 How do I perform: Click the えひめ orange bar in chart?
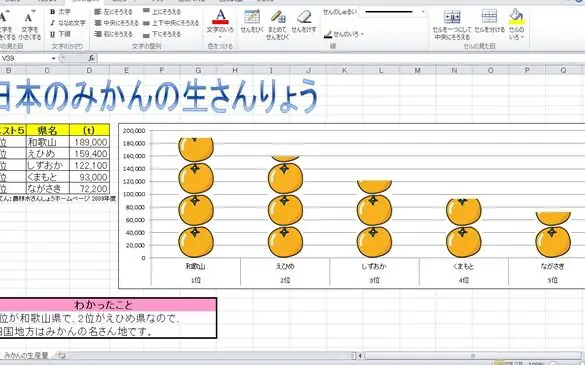point(285,207)
